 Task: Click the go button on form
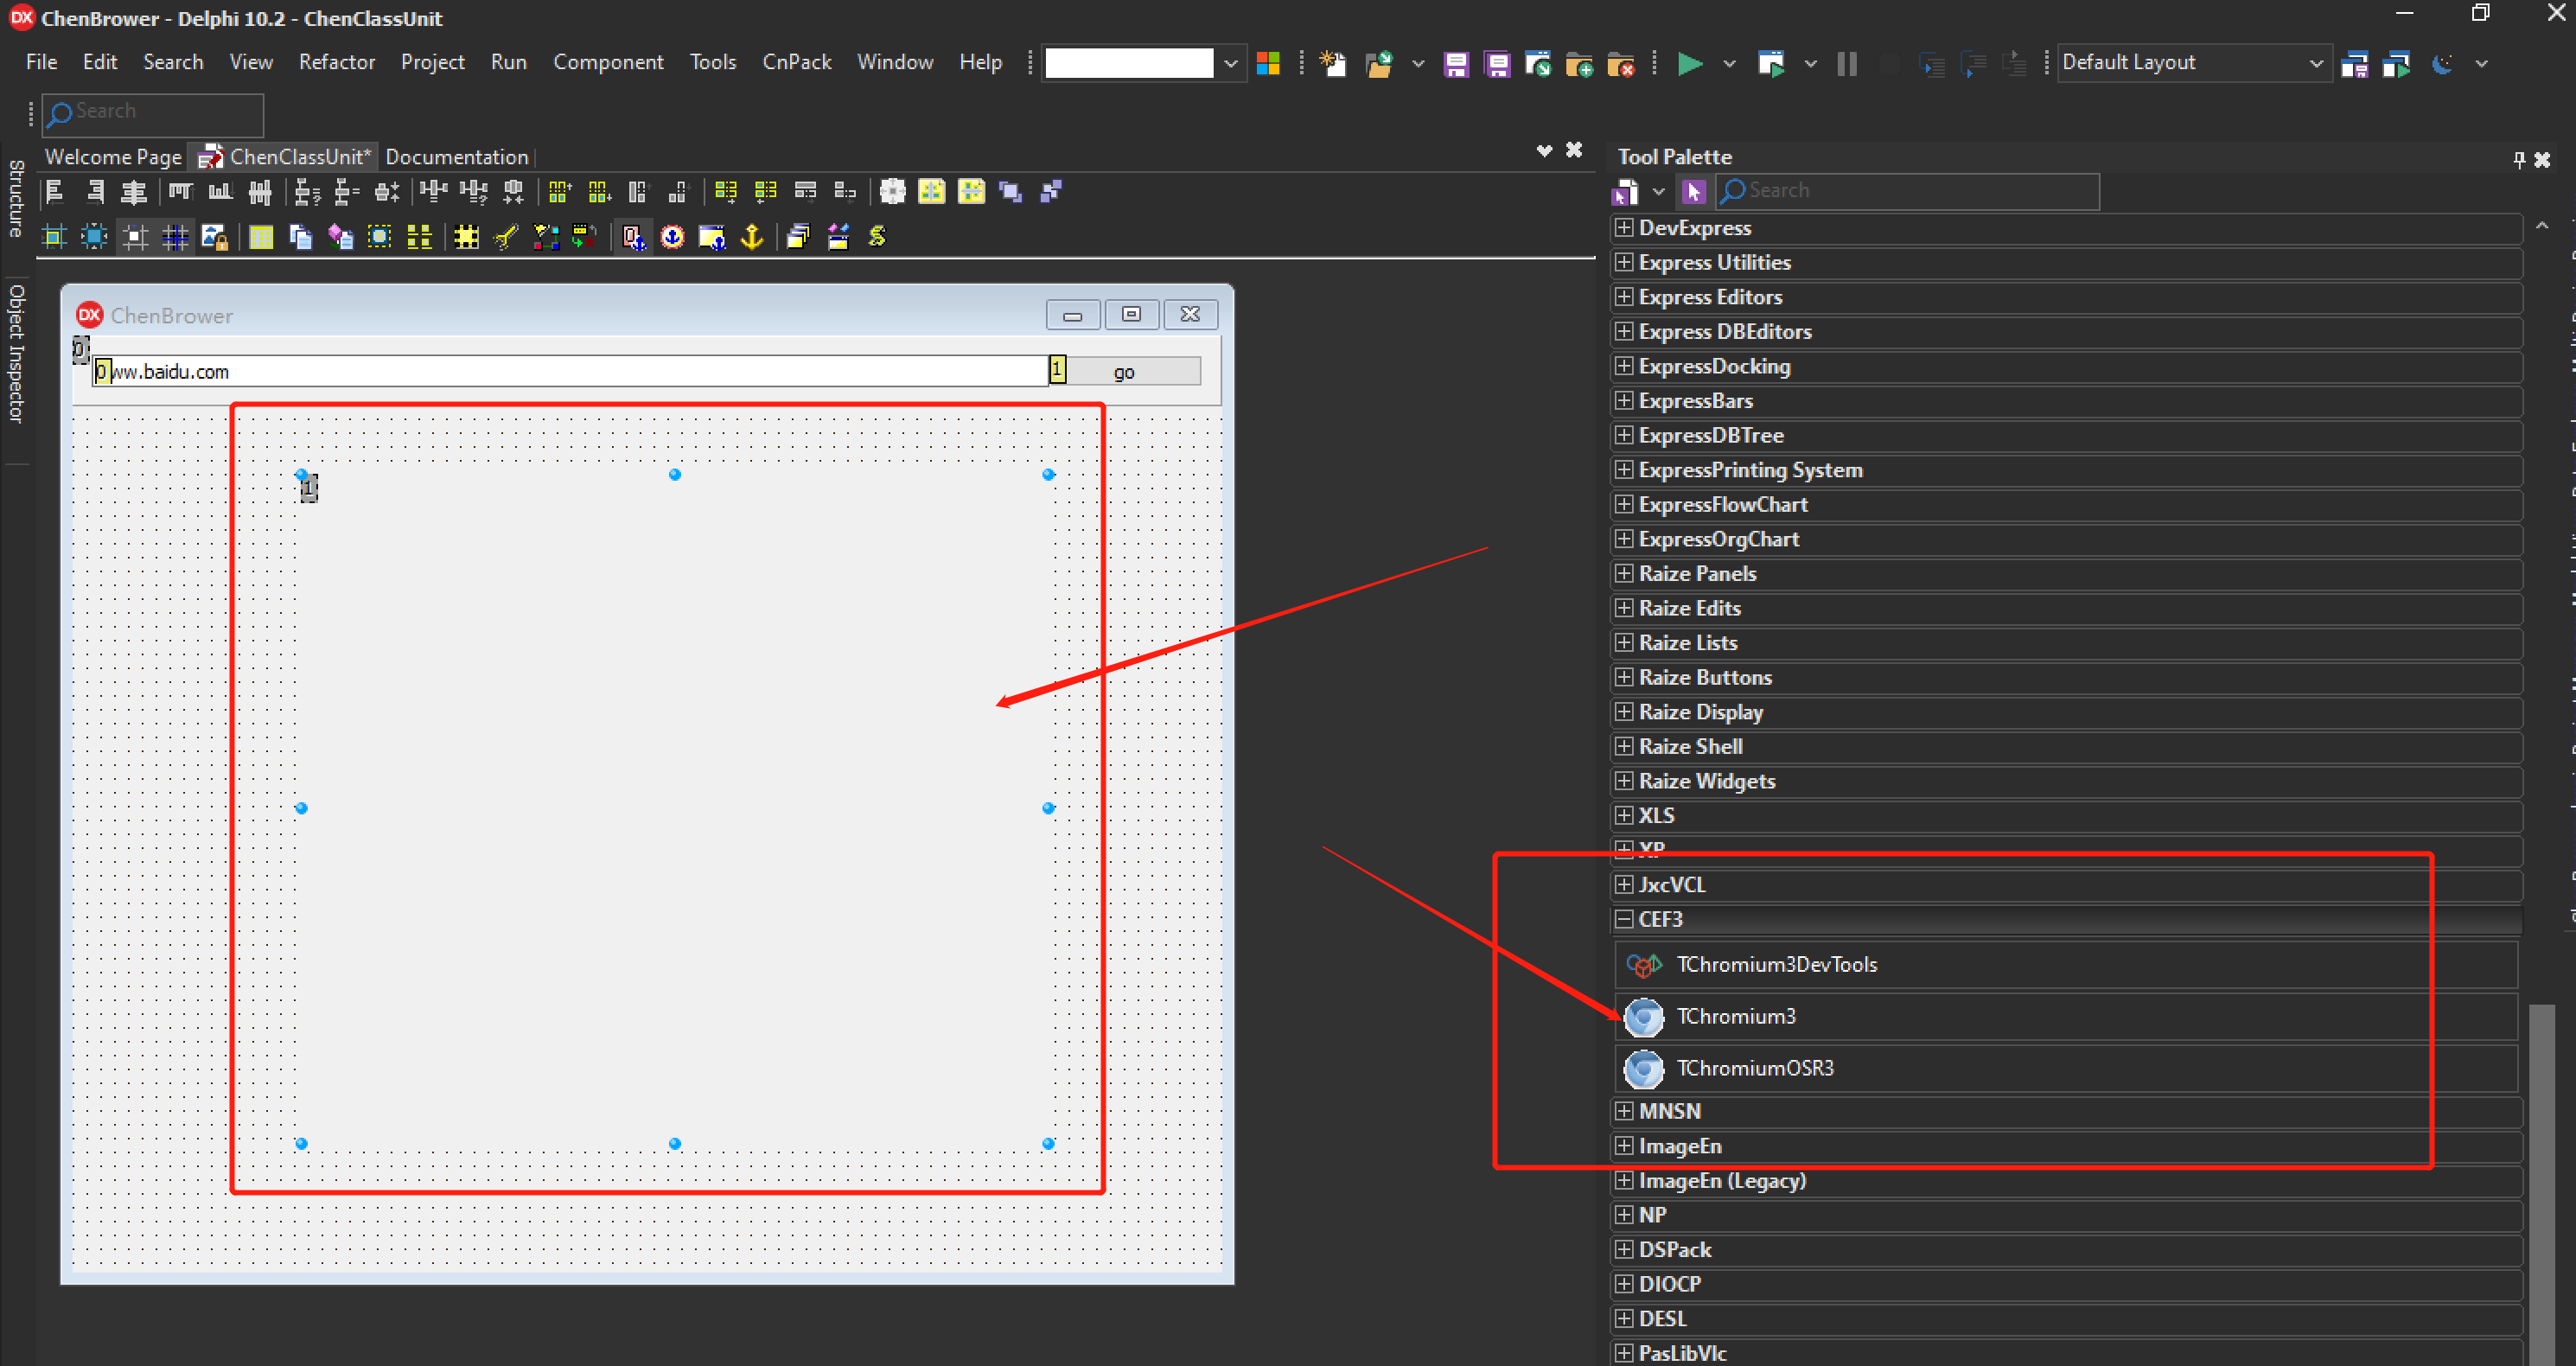click(x=1123, y=372)
